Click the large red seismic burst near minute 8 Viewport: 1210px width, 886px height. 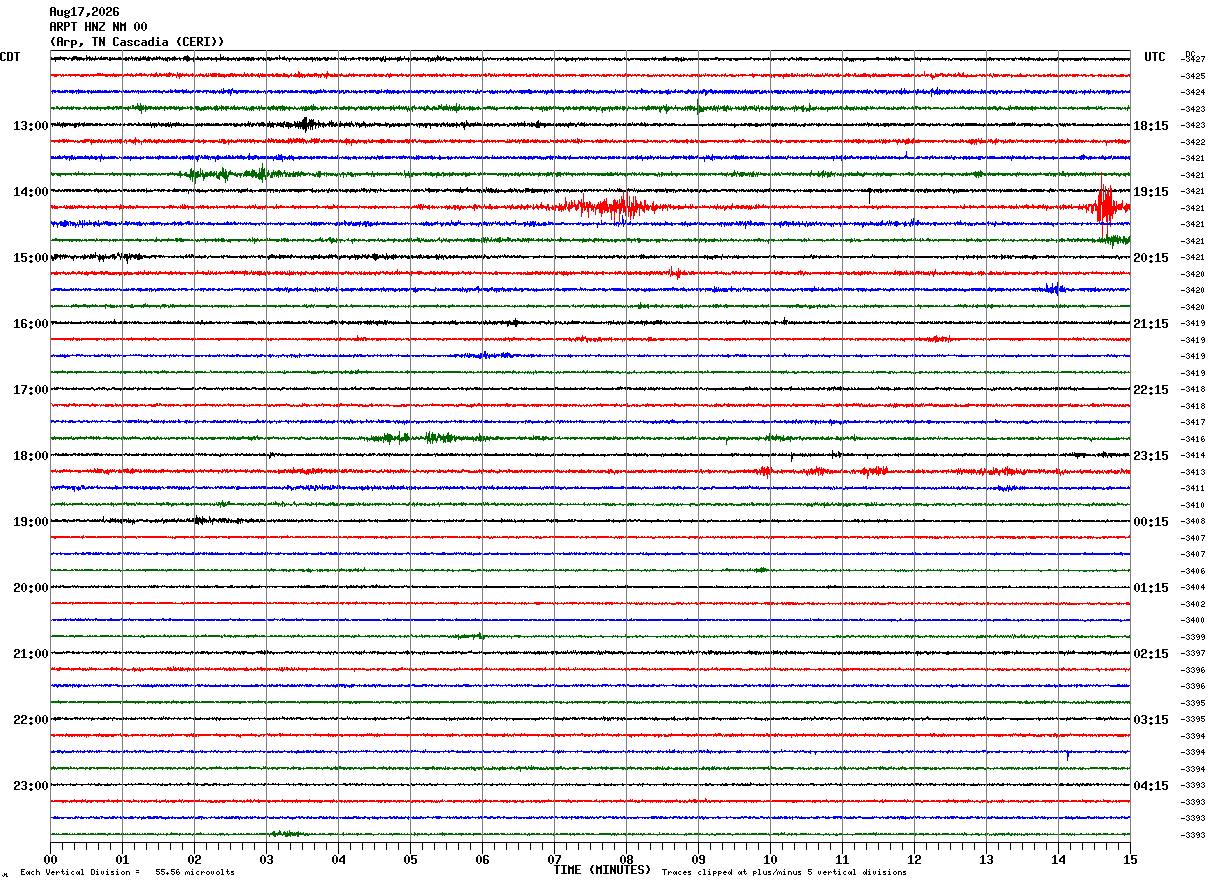(x=607, y=207)
